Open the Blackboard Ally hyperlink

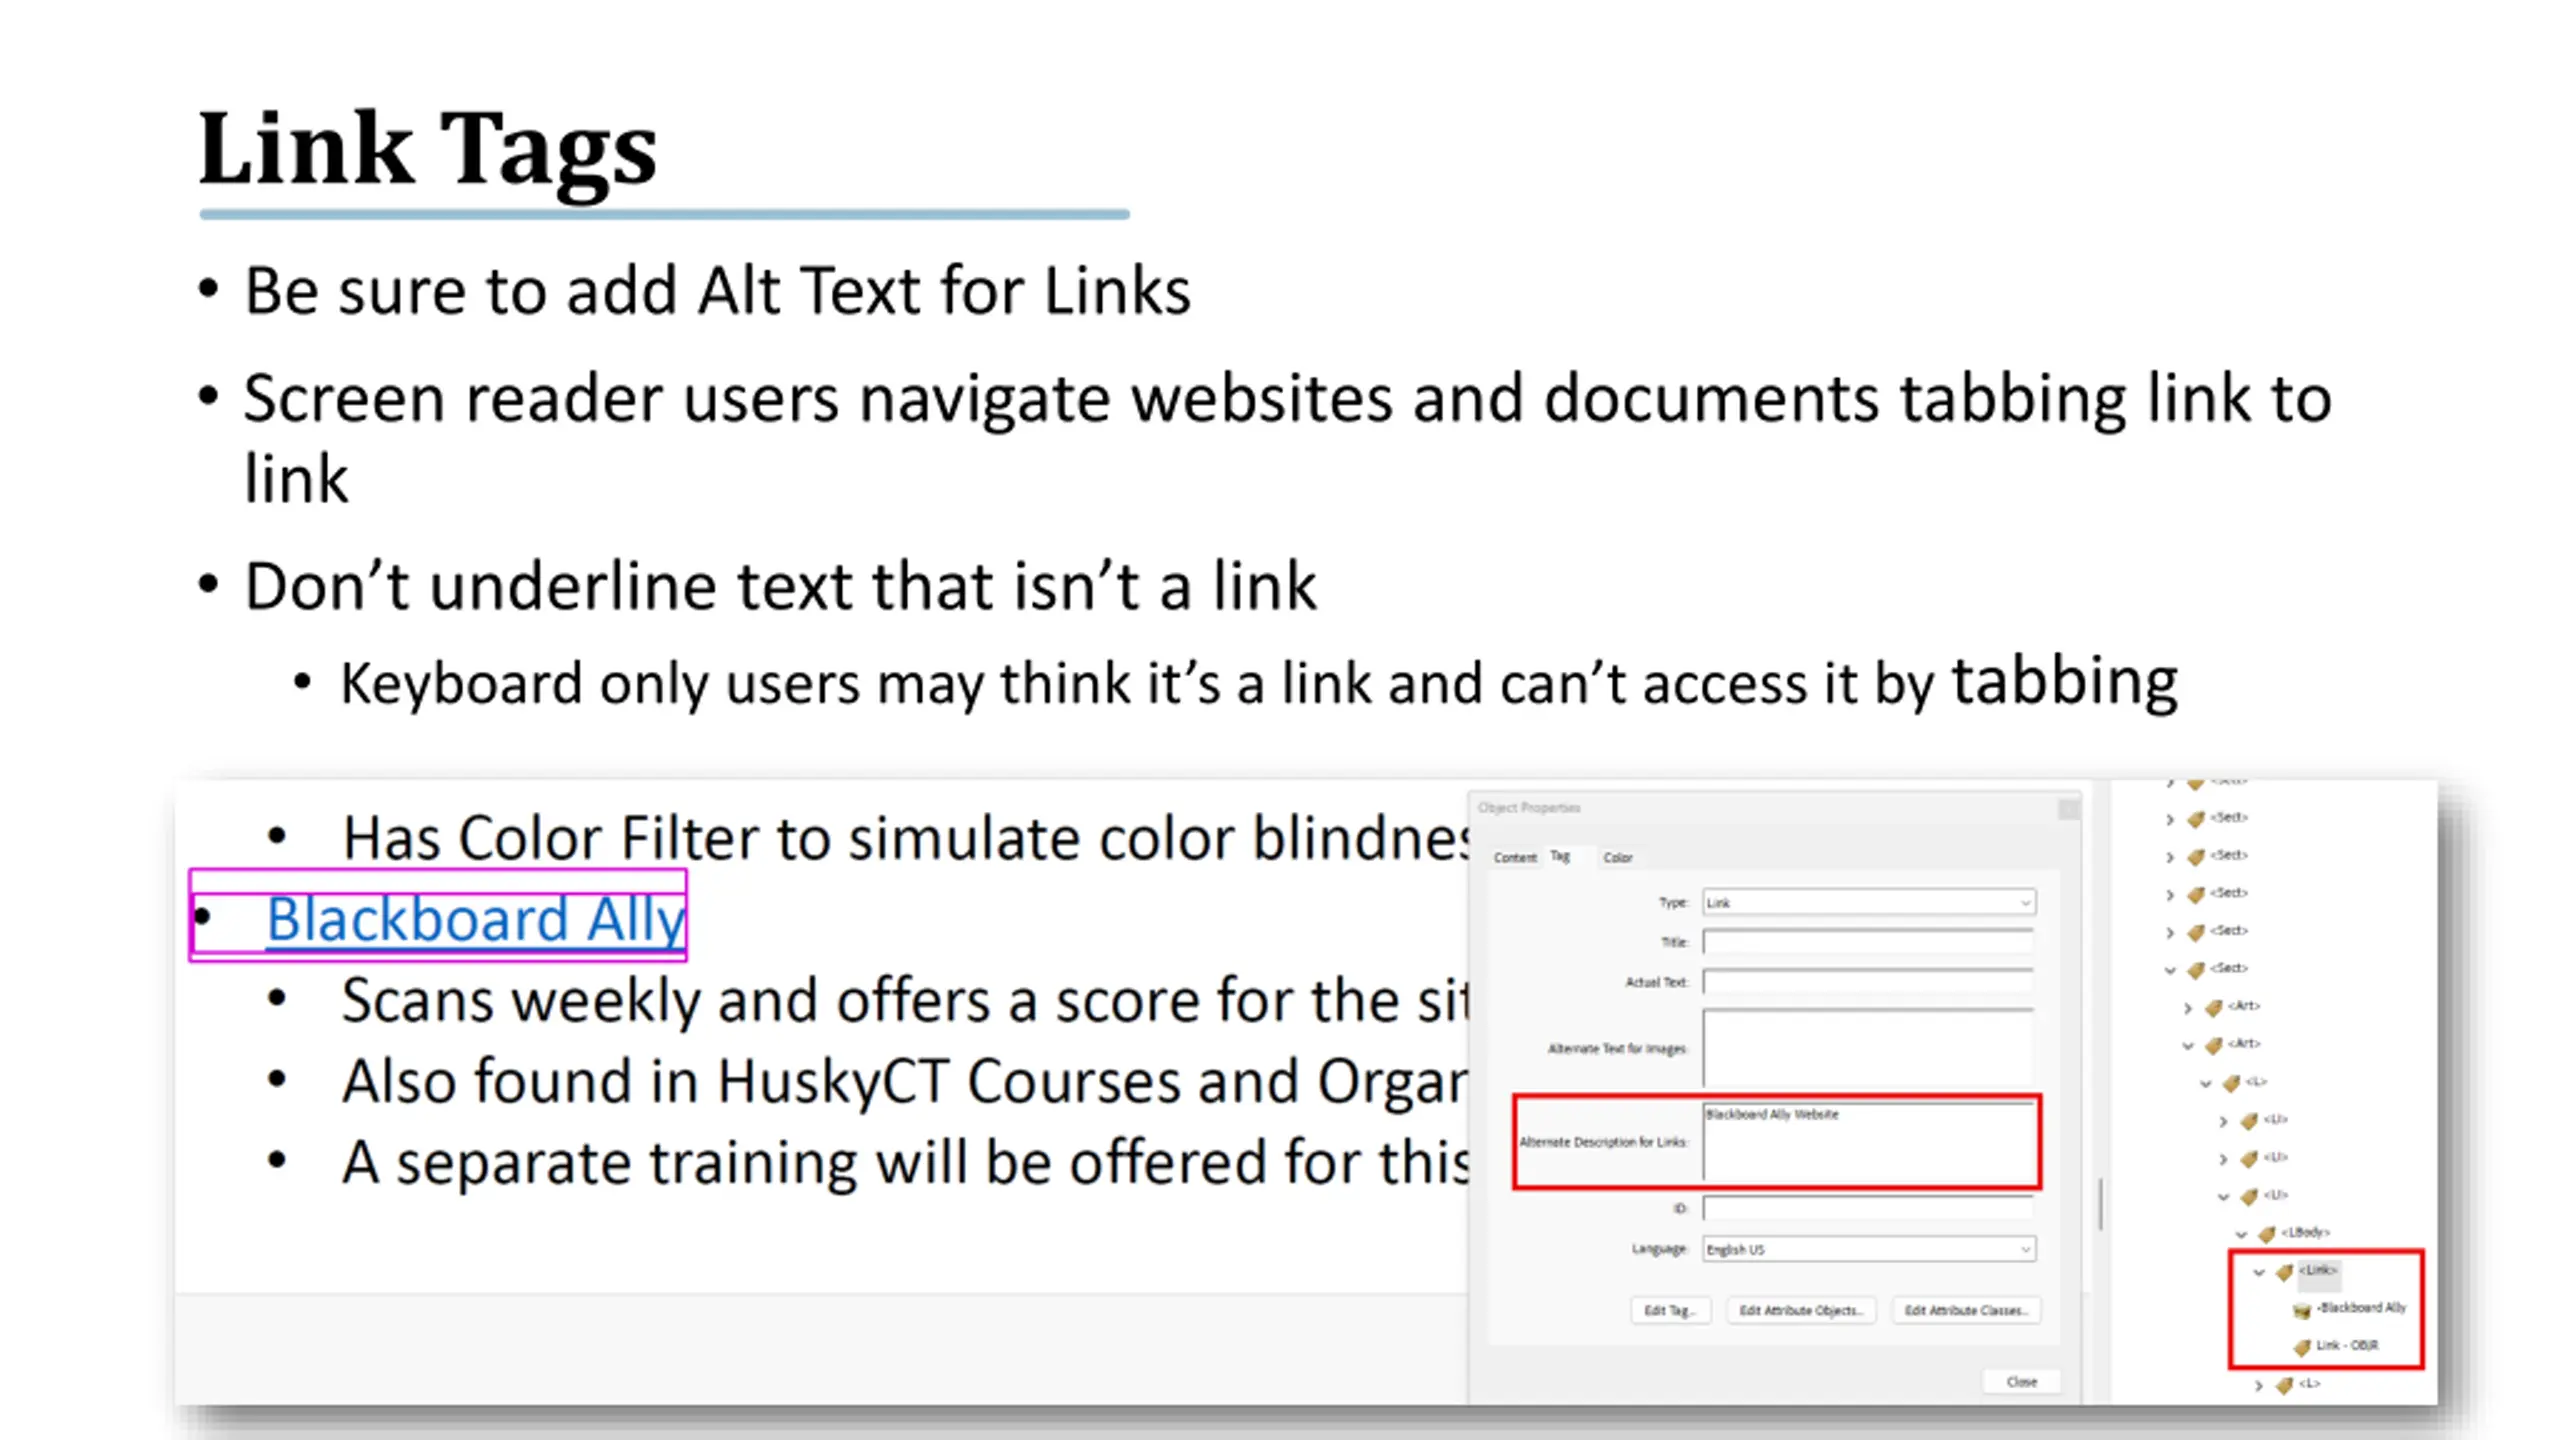pos(475,919)
